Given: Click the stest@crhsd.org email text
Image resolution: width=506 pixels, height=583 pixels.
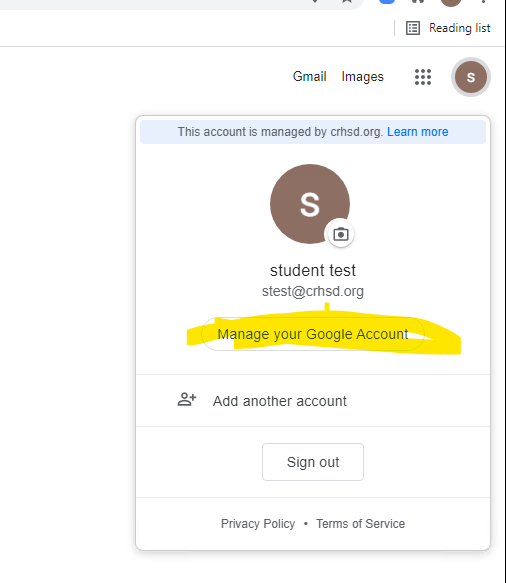Looking at the screenshot, I should coord(313,292).
